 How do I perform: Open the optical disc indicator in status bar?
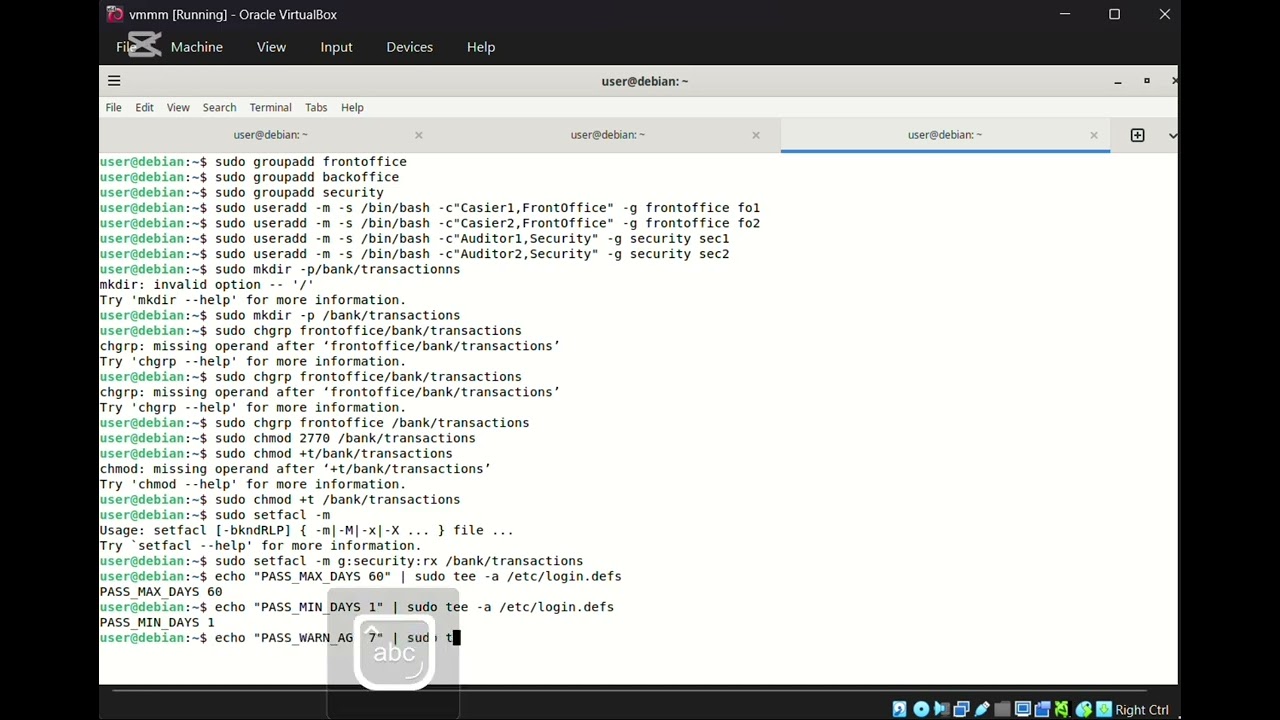pyautogui.click(x=920, y=710)
